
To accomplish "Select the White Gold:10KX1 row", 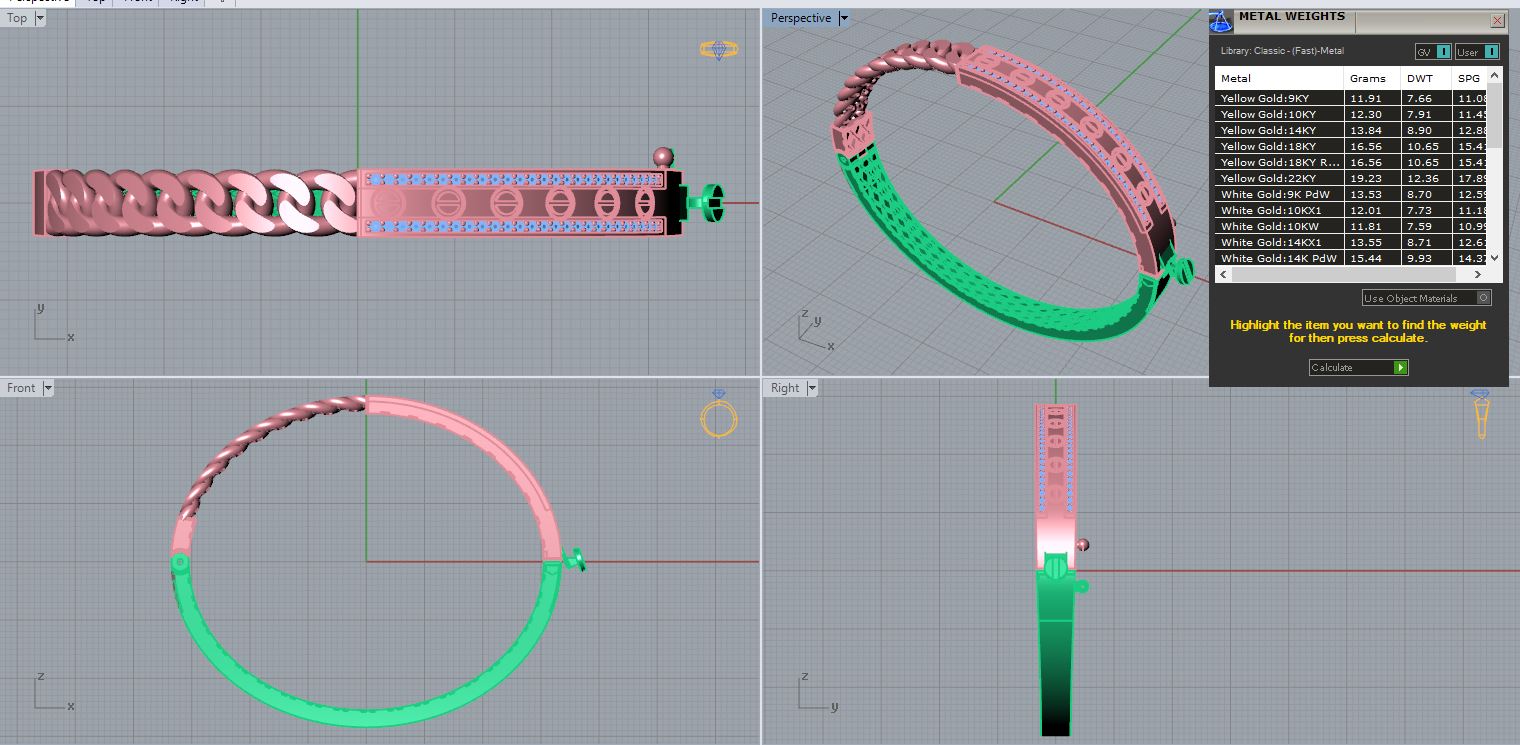I will pyautogui.click(x=1351, y=210).
